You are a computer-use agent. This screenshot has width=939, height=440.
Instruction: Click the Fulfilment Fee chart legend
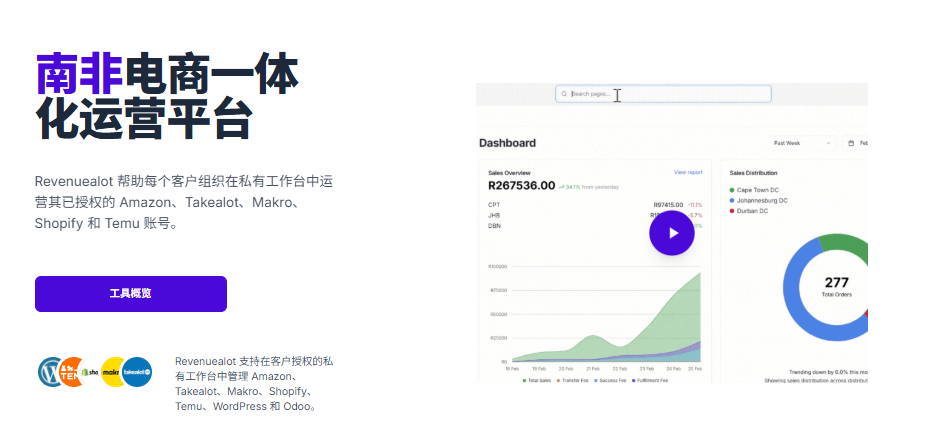650,380
